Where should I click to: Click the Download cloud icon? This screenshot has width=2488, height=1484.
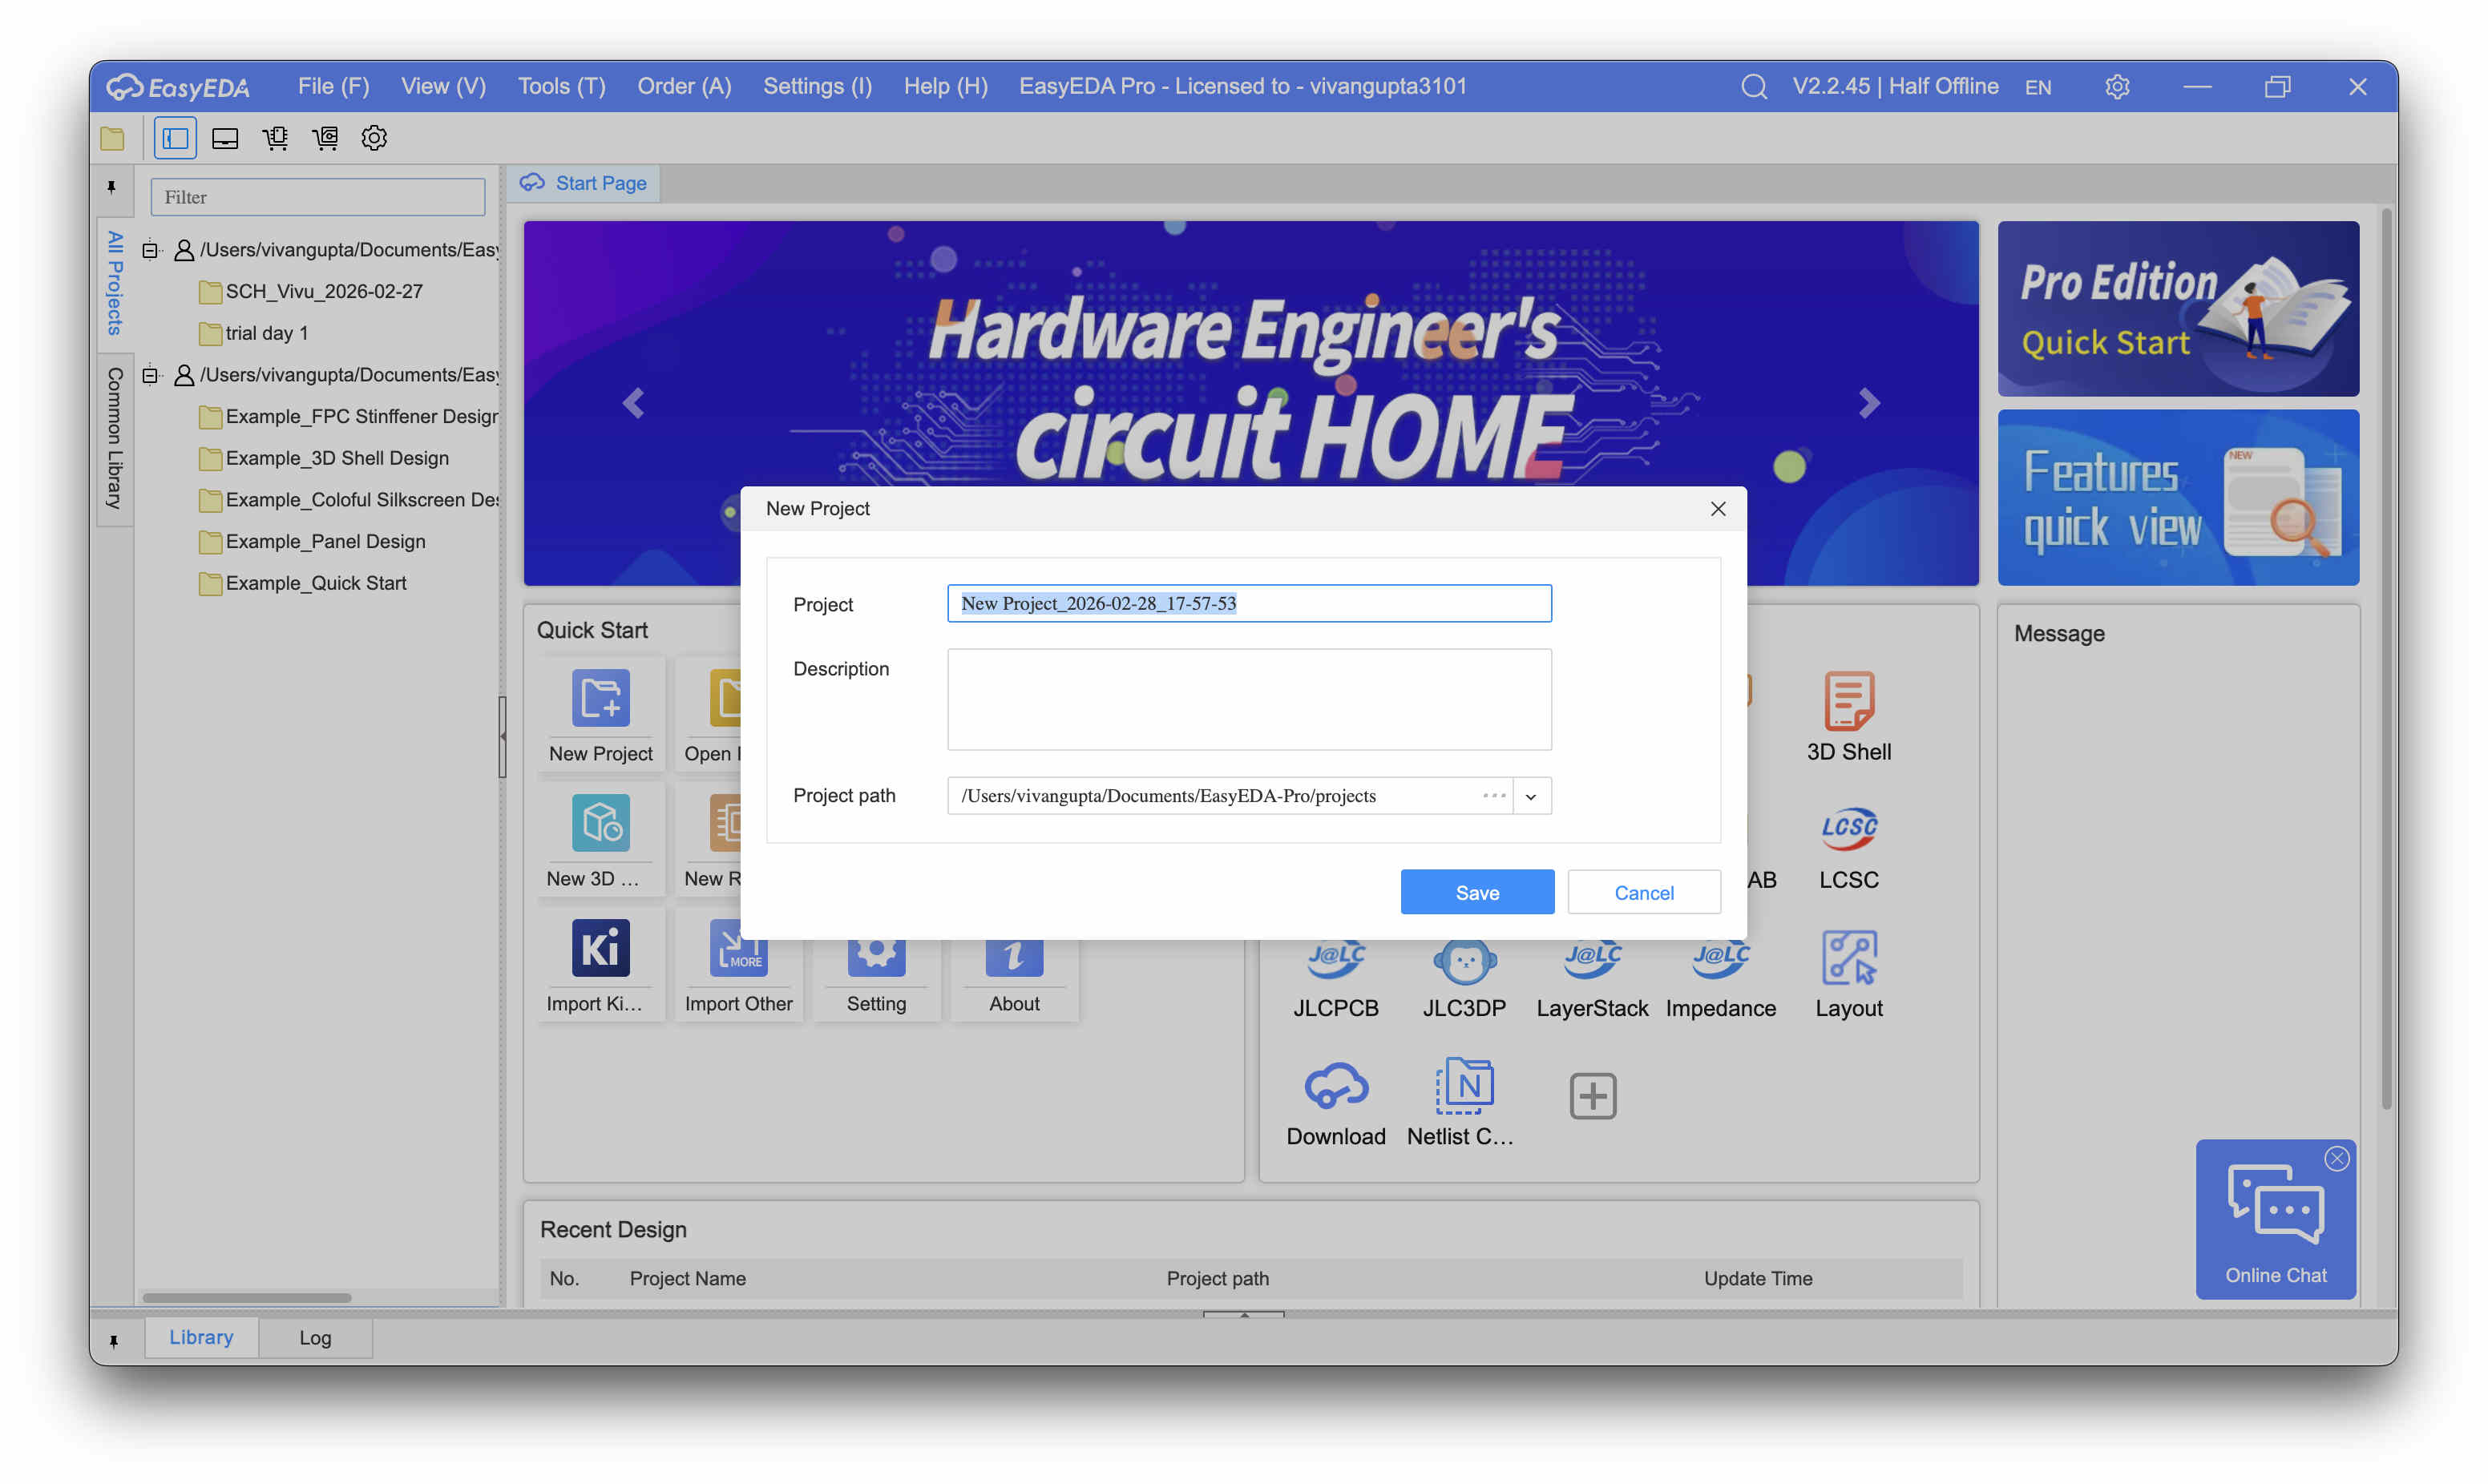pos(1335,1086)
